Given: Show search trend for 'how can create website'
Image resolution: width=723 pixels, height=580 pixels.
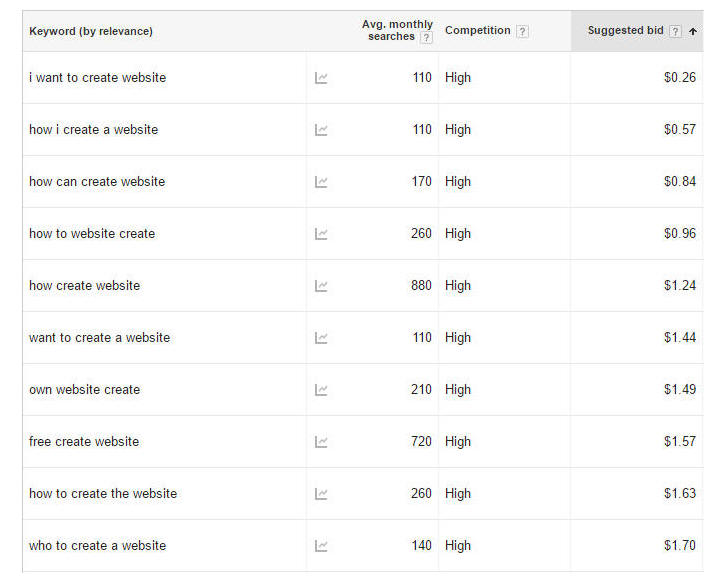Looking at the screenshot, I should coord(321,182).
